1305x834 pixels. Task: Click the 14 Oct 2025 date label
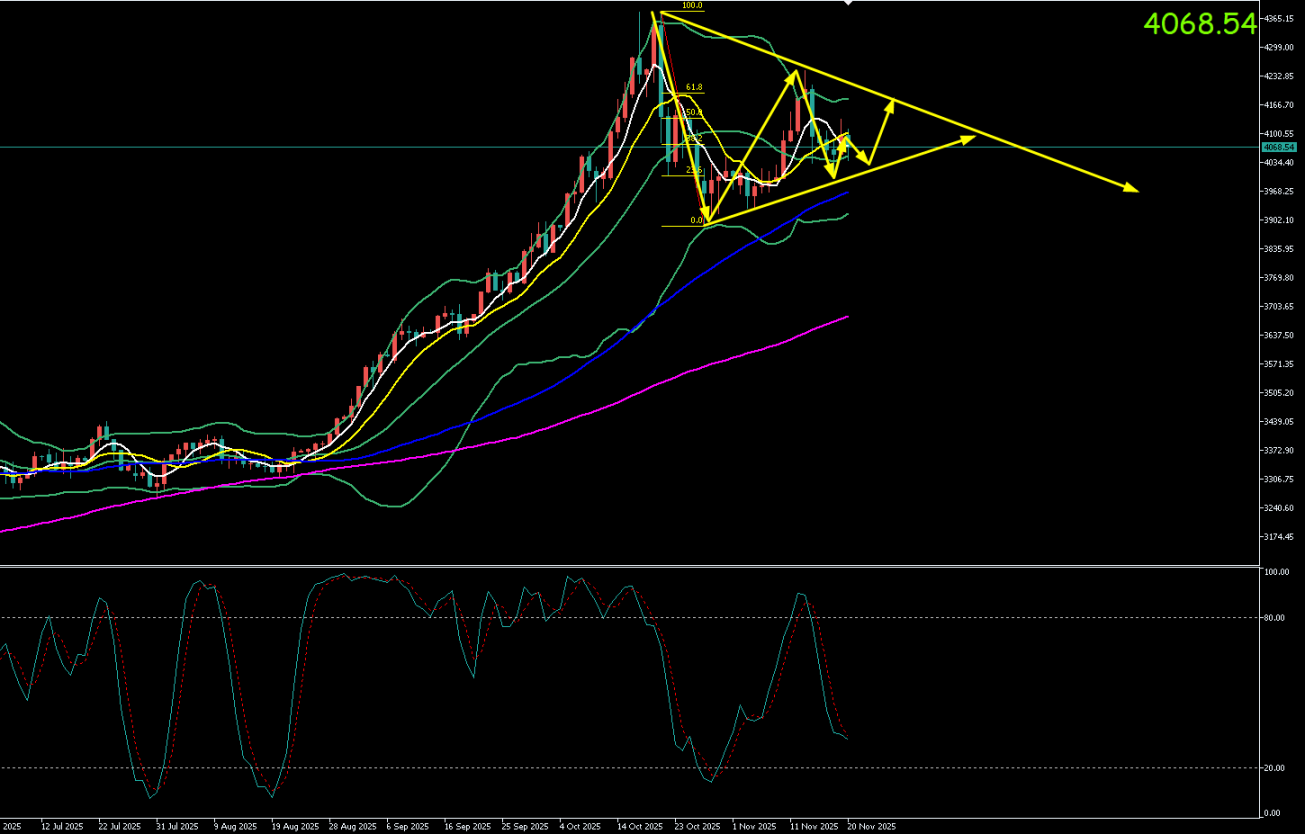tap(639, 827)
